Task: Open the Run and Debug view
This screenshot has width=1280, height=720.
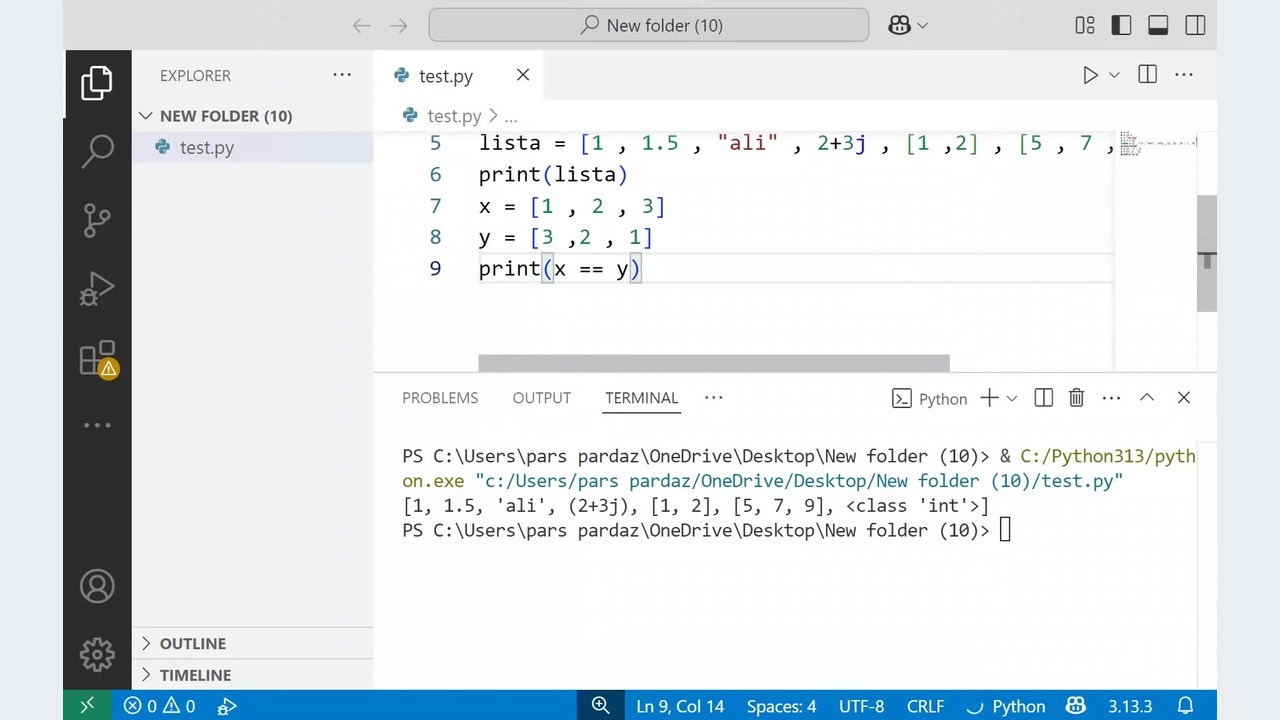Action: [97, 289]
